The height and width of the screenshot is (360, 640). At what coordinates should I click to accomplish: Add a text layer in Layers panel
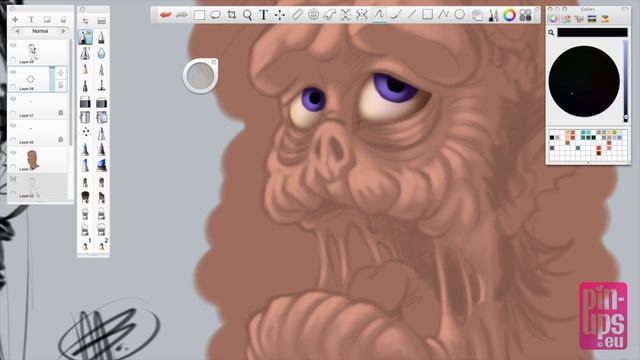coord(31,20)
